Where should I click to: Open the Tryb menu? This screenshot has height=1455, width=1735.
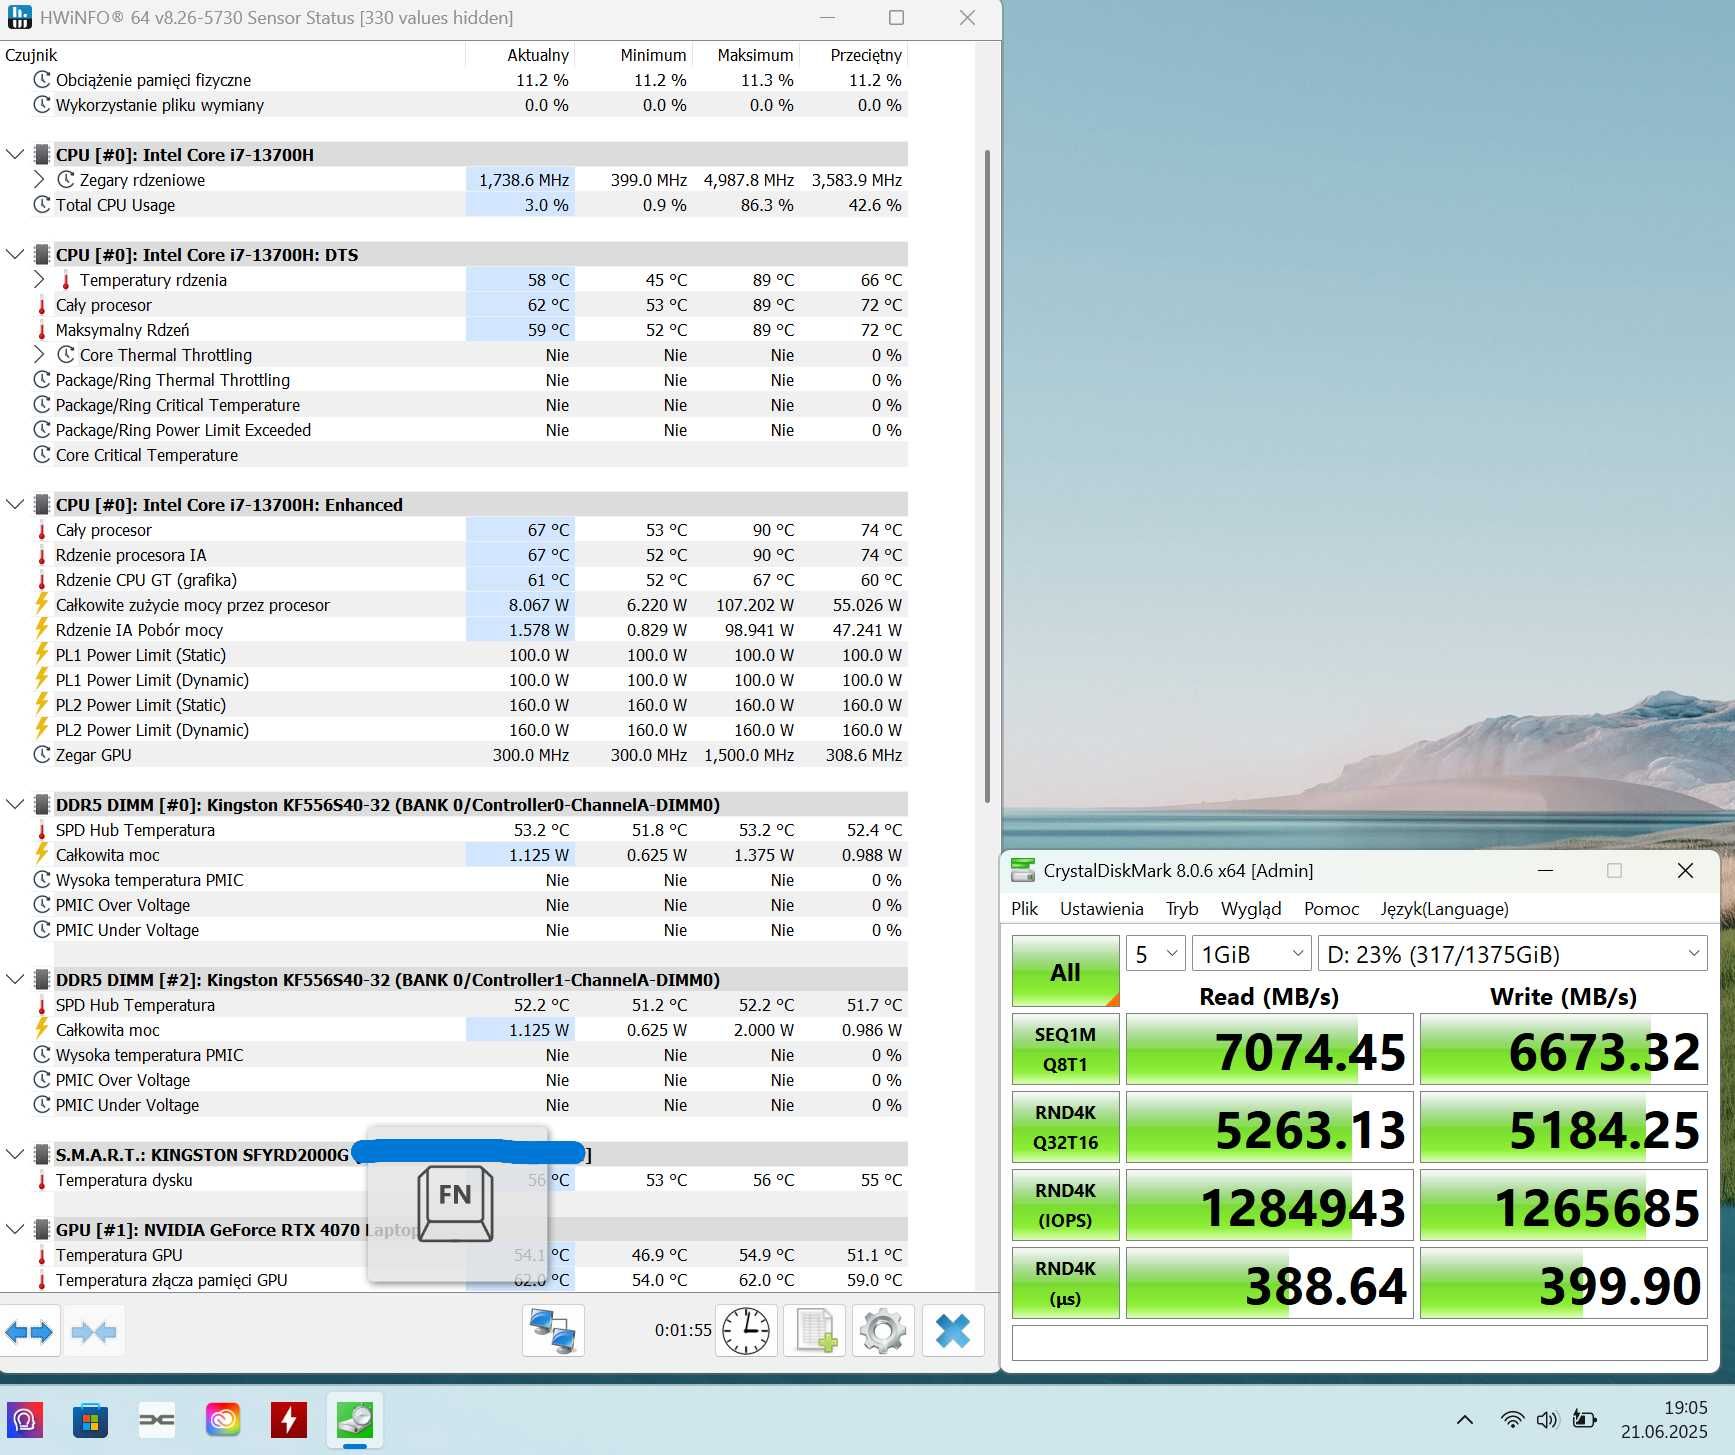tap(1182, 909)
